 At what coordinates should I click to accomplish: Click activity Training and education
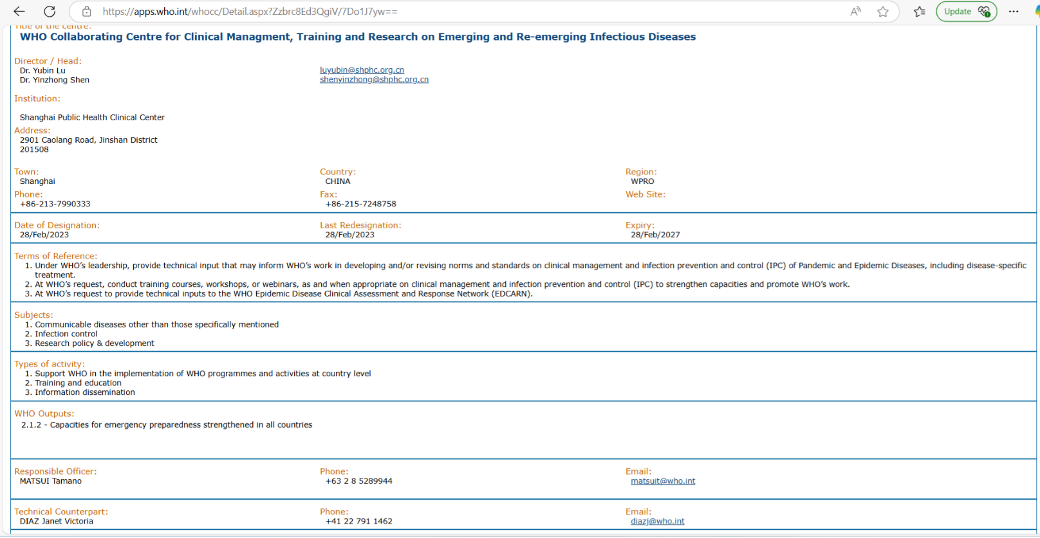78,383
